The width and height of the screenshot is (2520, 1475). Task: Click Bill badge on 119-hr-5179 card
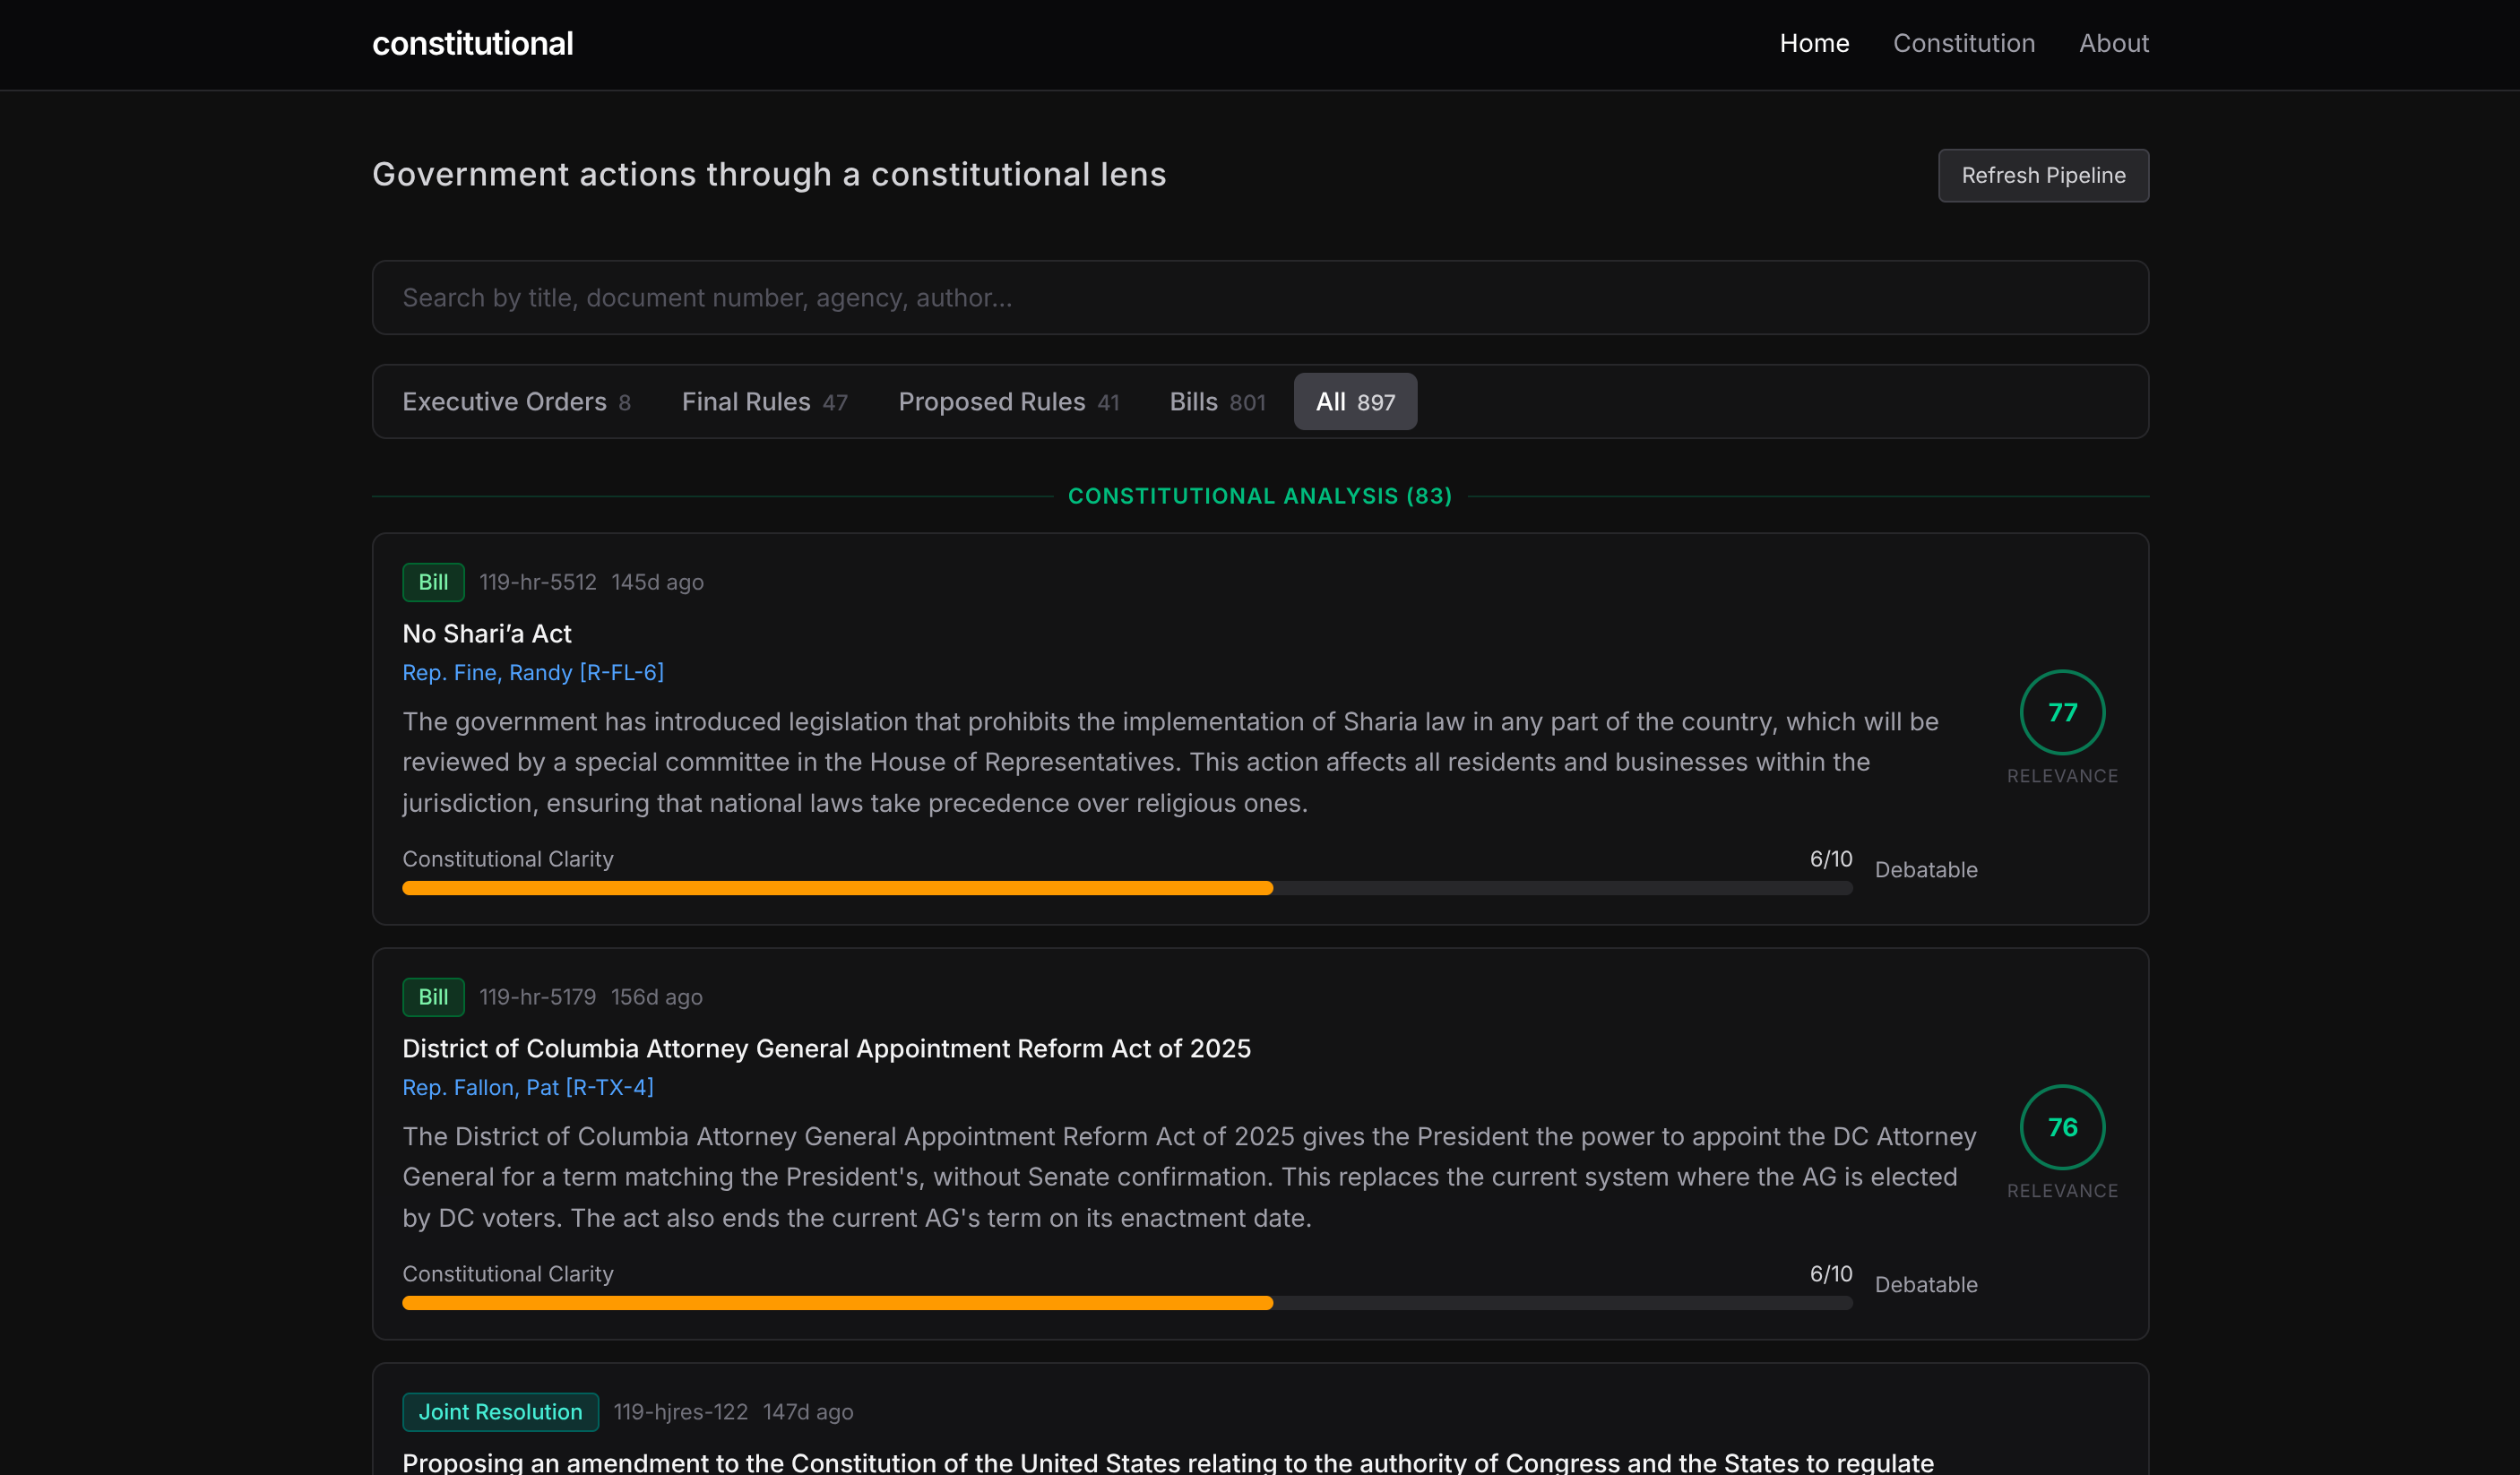(433, 997)
